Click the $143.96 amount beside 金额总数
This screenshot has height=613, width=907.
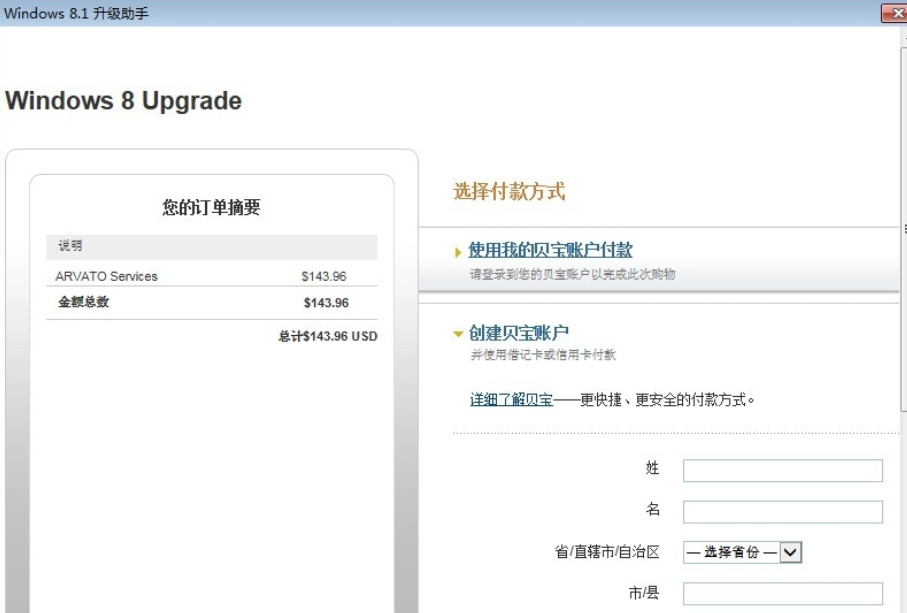[326, 302]
